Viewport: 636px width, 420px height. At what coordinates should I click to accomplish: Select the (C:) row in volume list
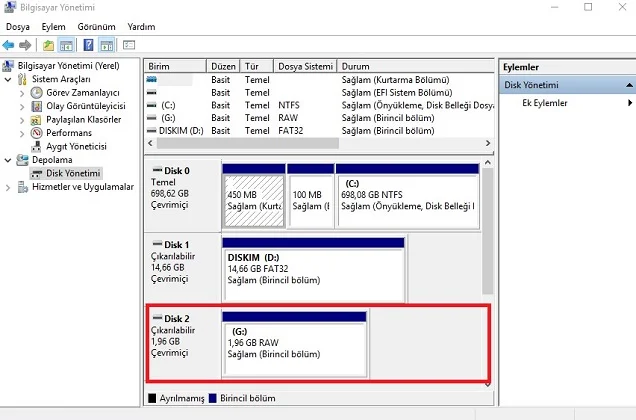coord(319,106)
